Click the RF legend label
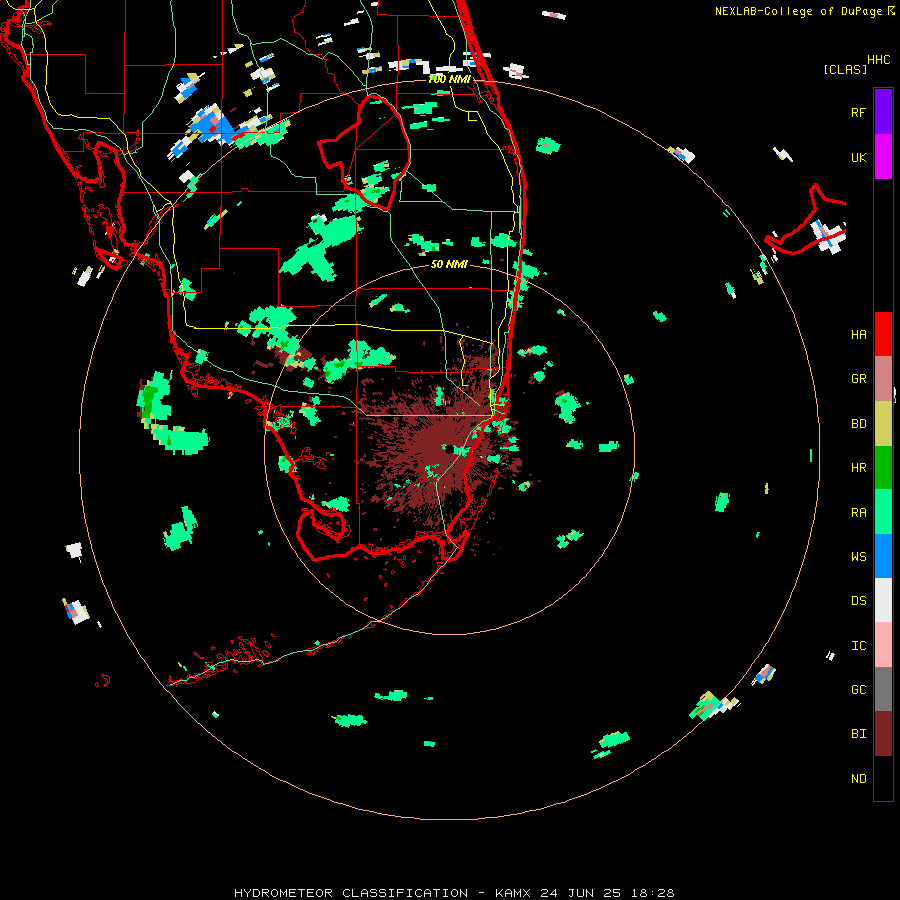Screen dimensions: 900x900 click(858, 112)
